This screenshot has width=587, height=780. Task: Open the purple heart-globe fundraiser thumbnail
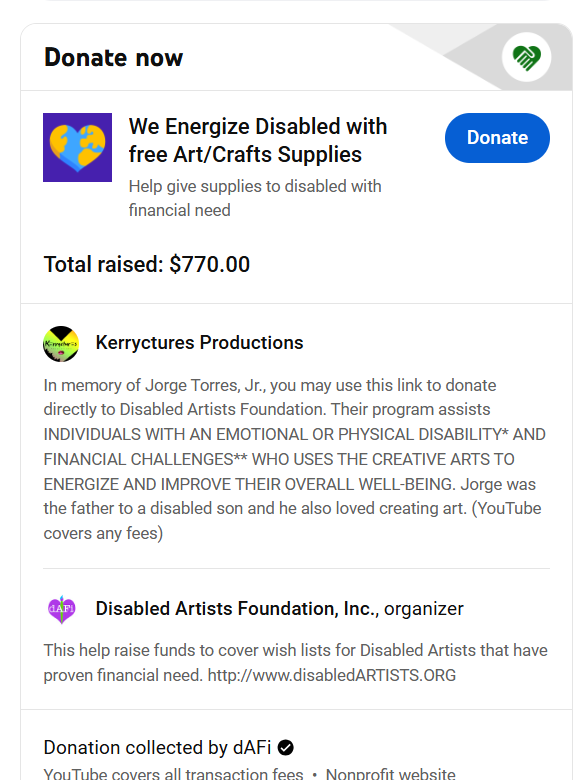pyautogui.click(x=77, y=147)
